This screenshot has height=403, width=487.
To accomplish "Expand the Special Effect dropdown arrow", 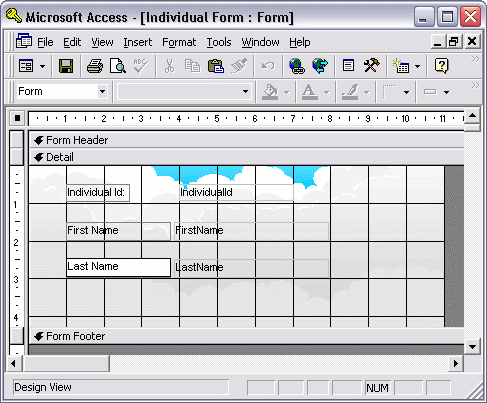I will coord(446,92).
